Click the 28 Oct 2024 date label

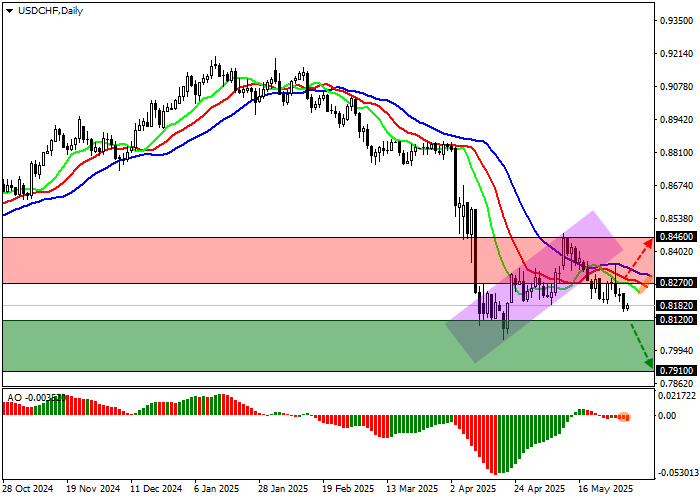point(27,490)
